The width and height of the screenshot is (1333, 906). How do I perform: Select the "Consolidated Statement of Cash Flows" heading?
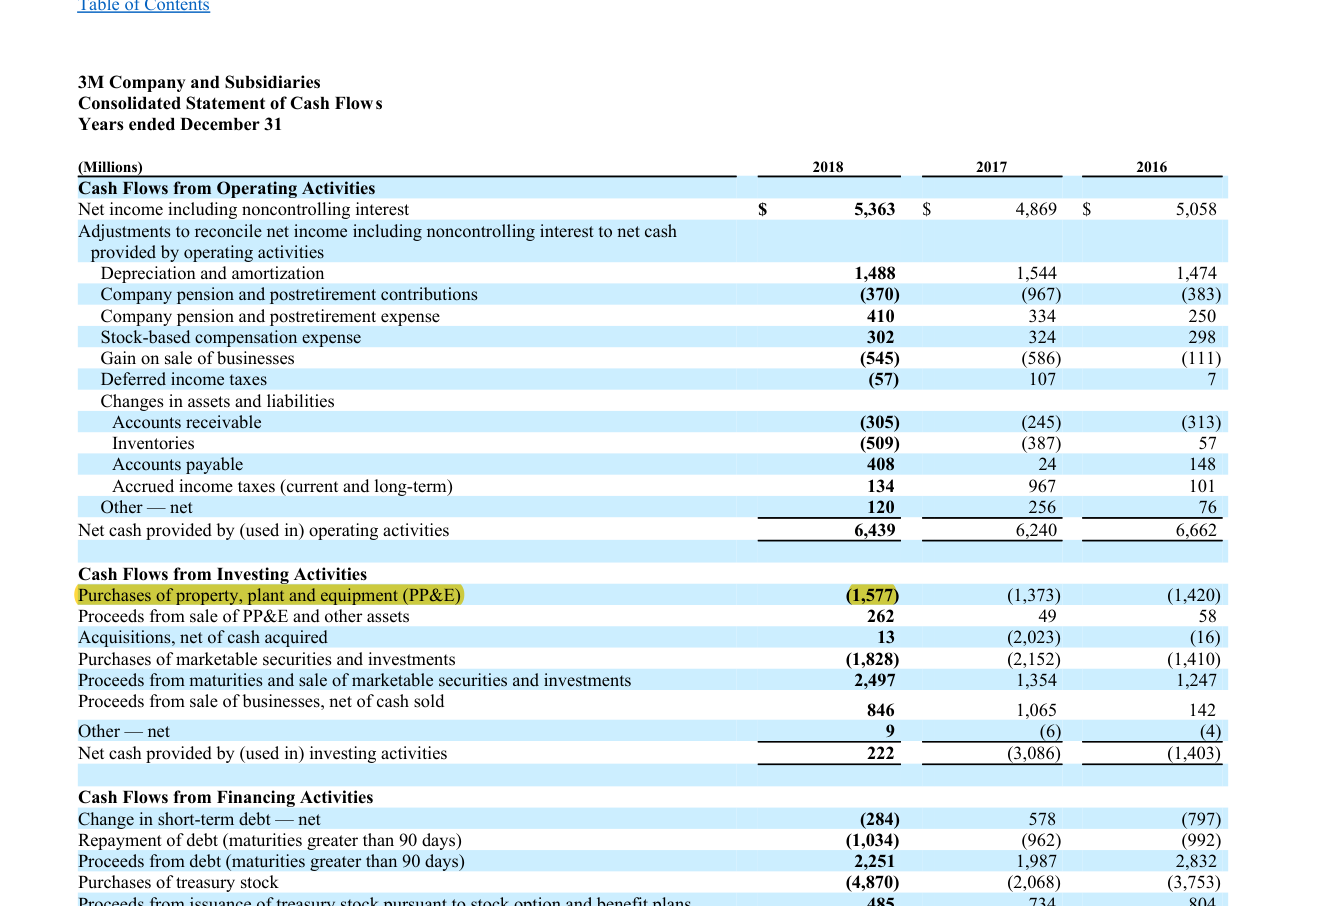pos(230,103)
